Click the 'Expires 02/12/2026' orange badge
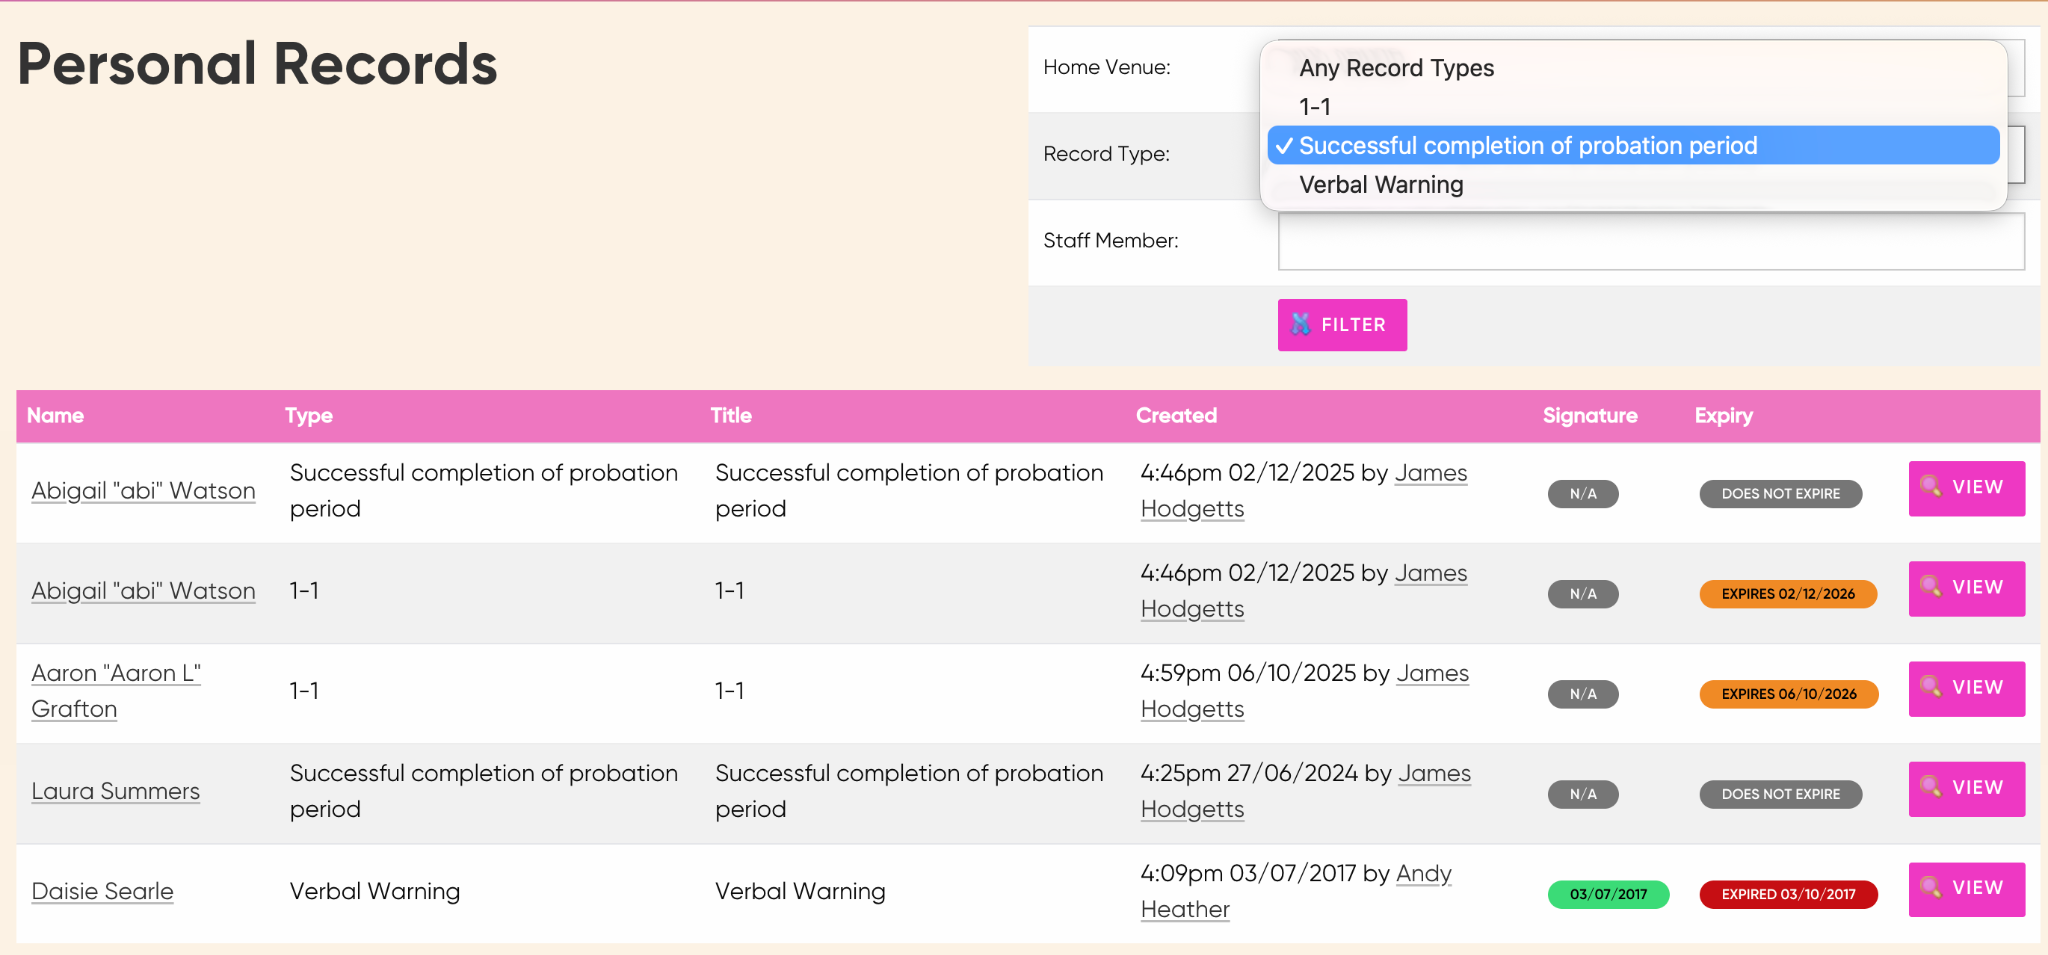This screenshot has height=955, width=2048. (x=1788, y=594)
